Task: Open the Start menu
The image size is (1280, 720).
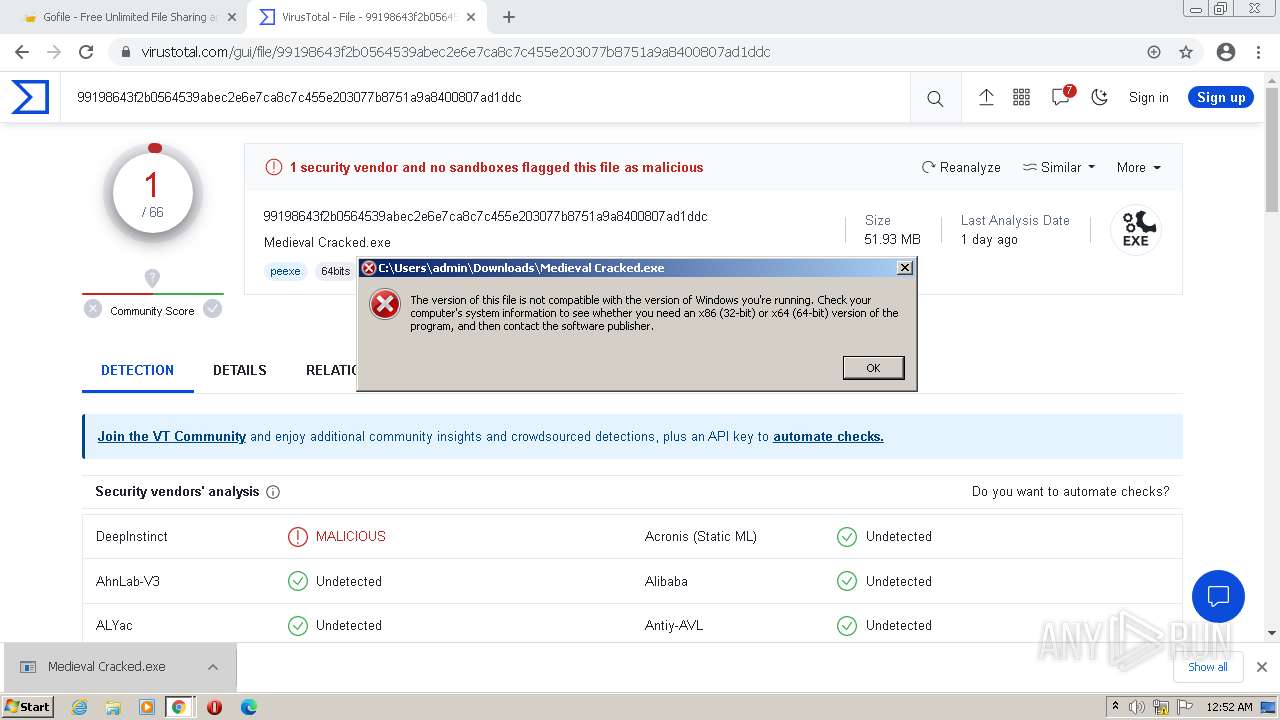Action: click(x=28, y=706)
